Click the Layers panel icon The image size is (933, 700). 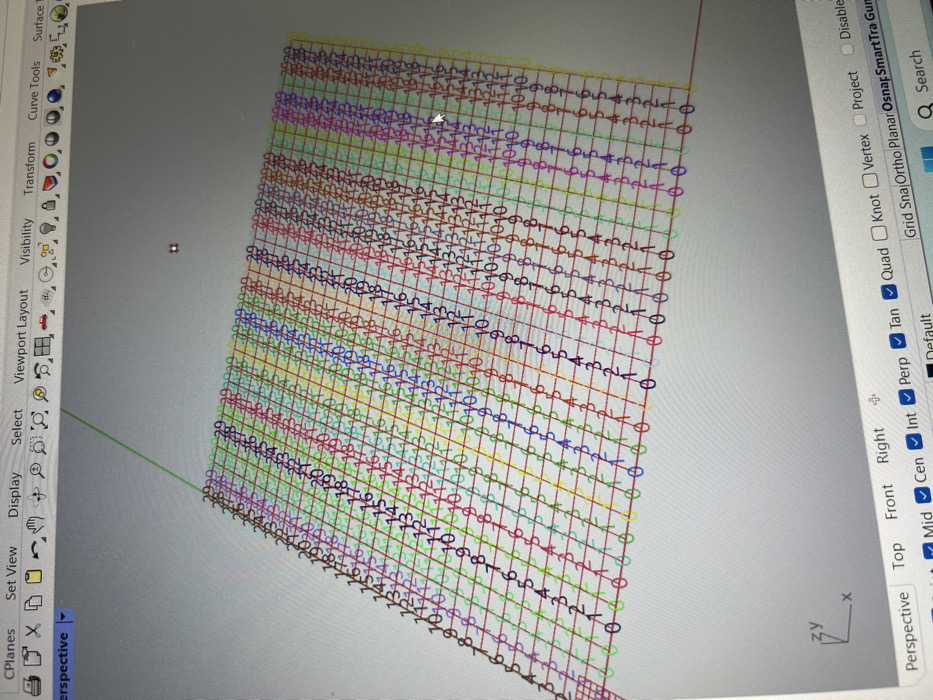(x=51, y=183)
